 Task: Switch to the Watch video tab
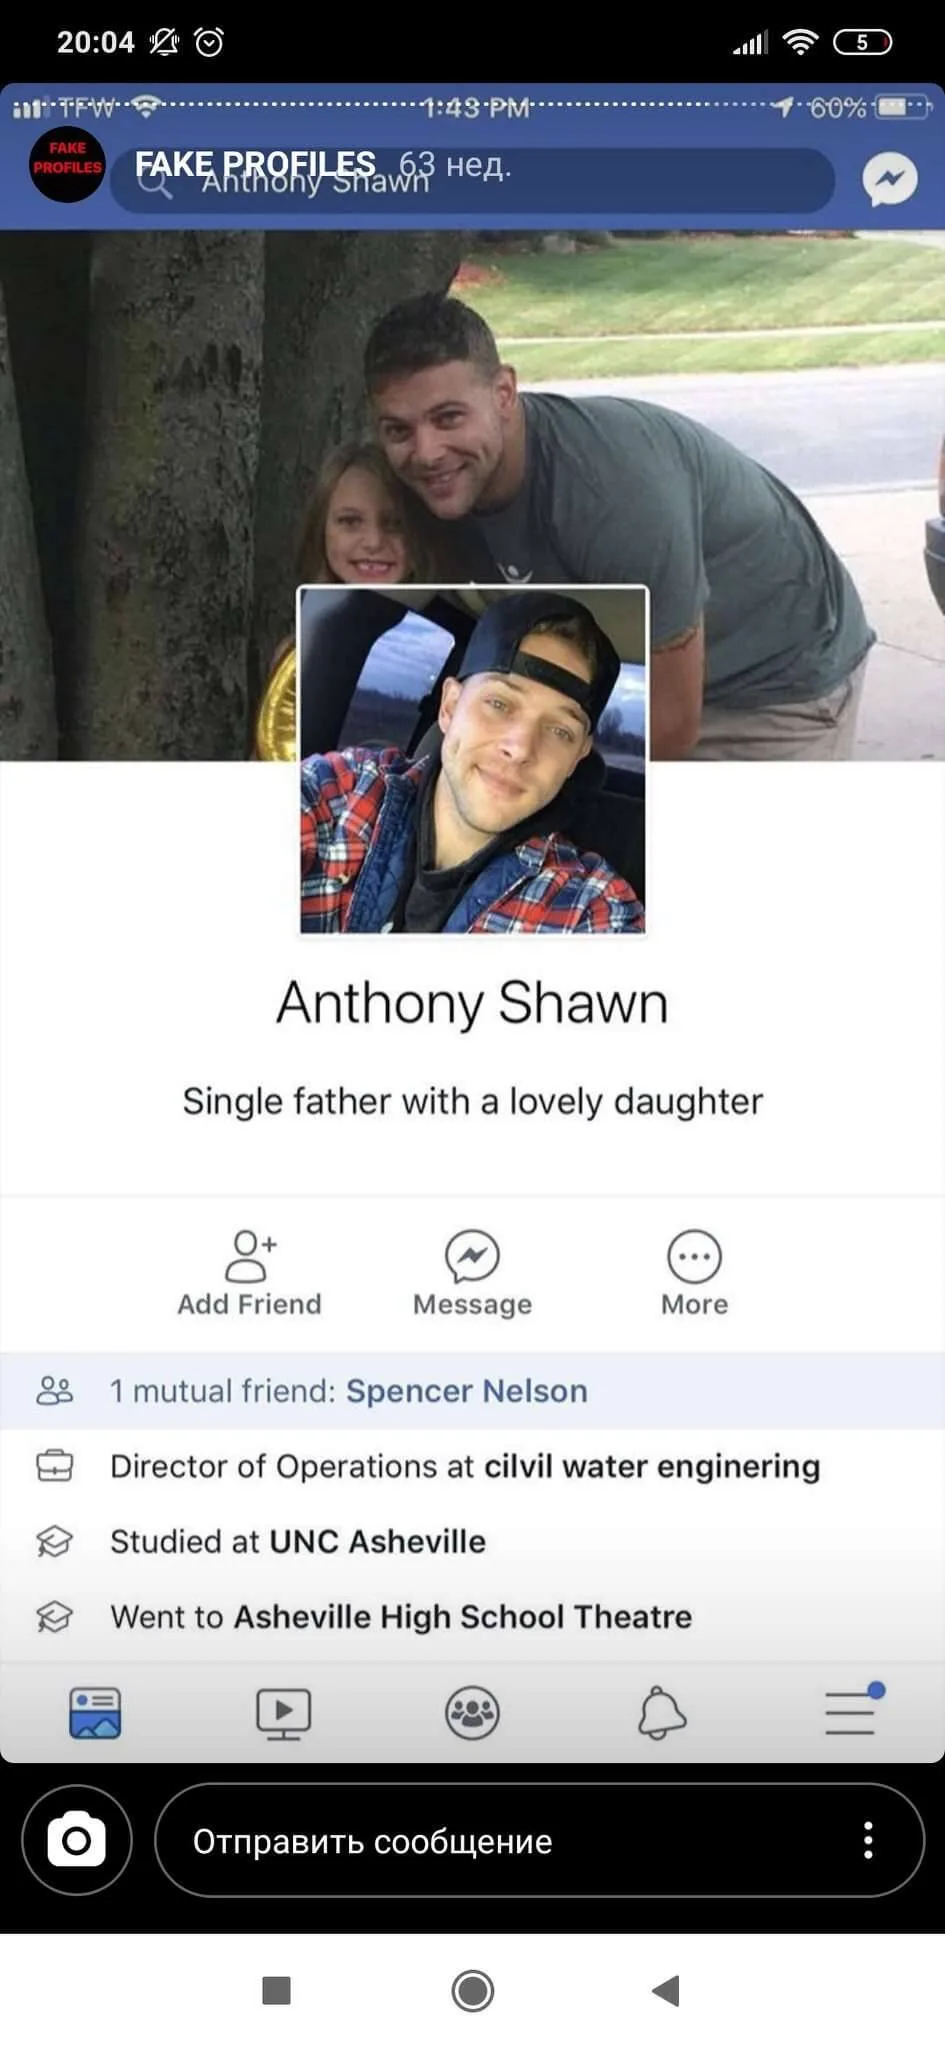click(284, 1713)
